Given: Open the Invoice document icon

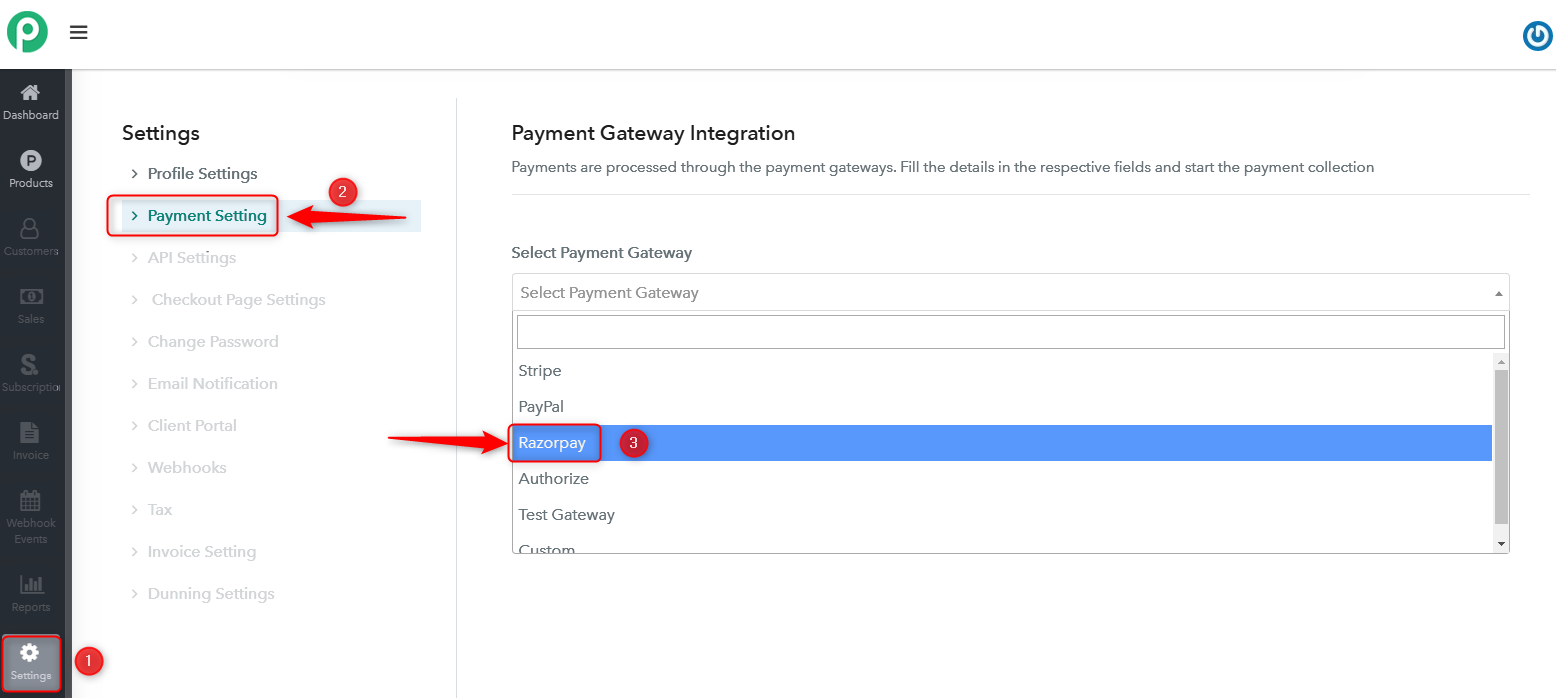Looking at the screenshot, I should 31,433.
